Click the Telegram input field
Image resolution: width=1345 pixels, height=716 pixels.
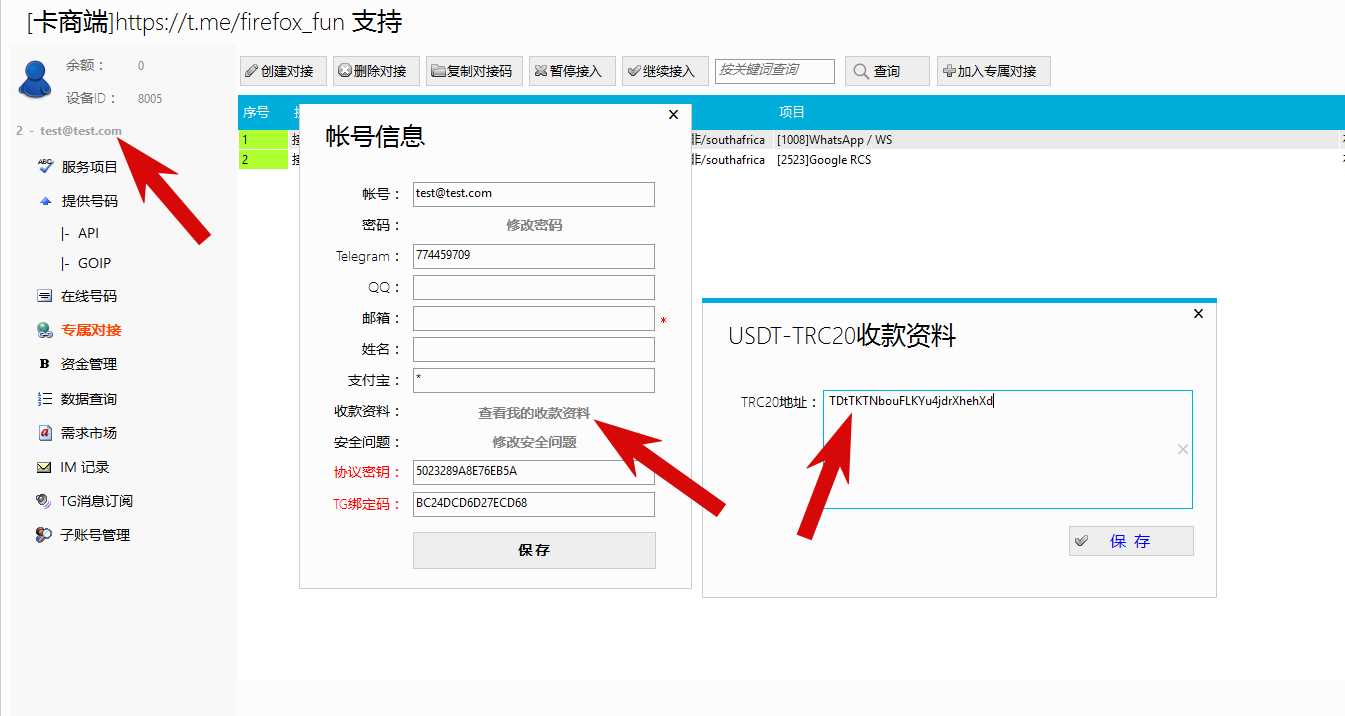coord(534,256)
